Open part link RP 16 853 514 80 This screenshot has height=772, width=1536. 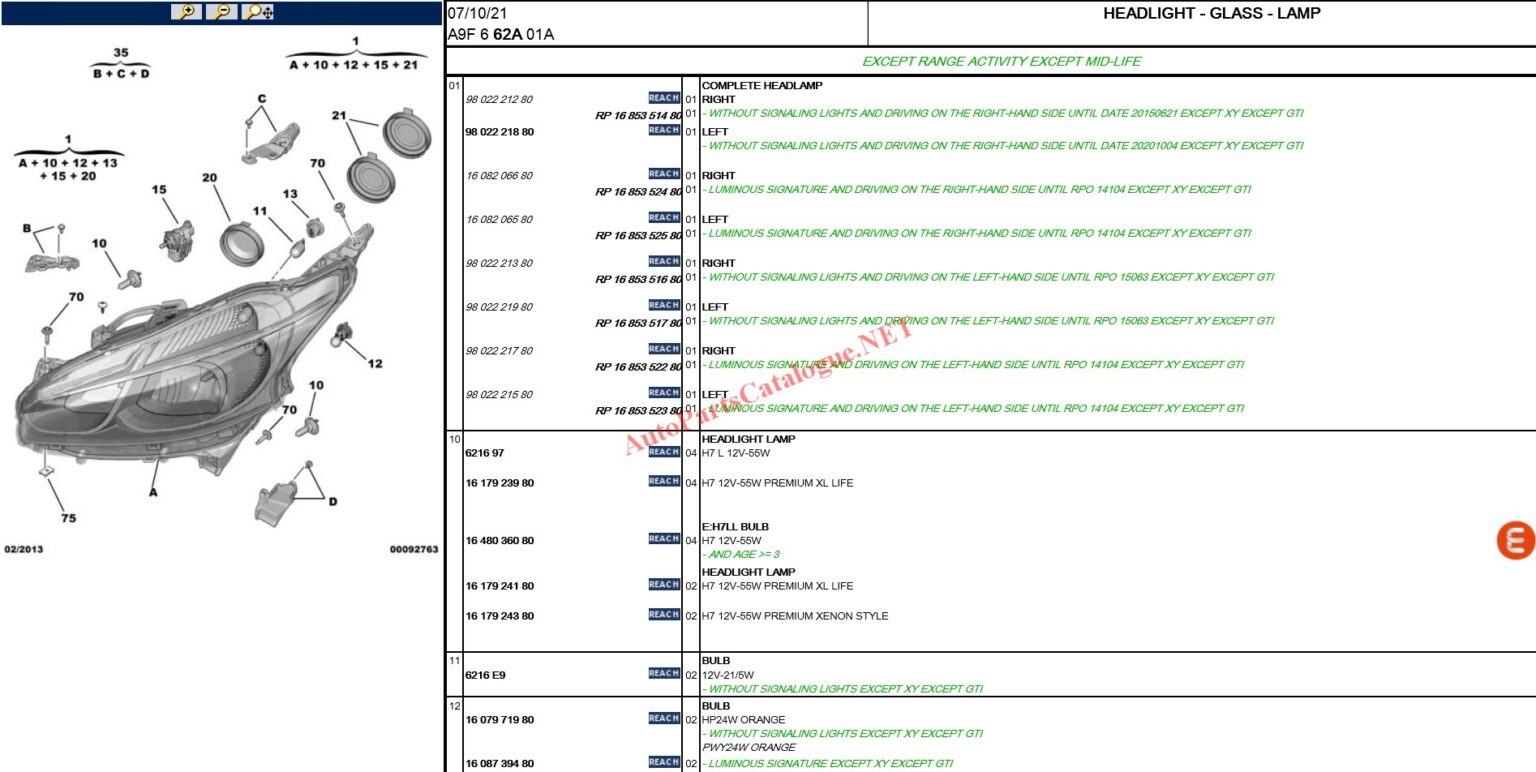(x=637, y=113)
